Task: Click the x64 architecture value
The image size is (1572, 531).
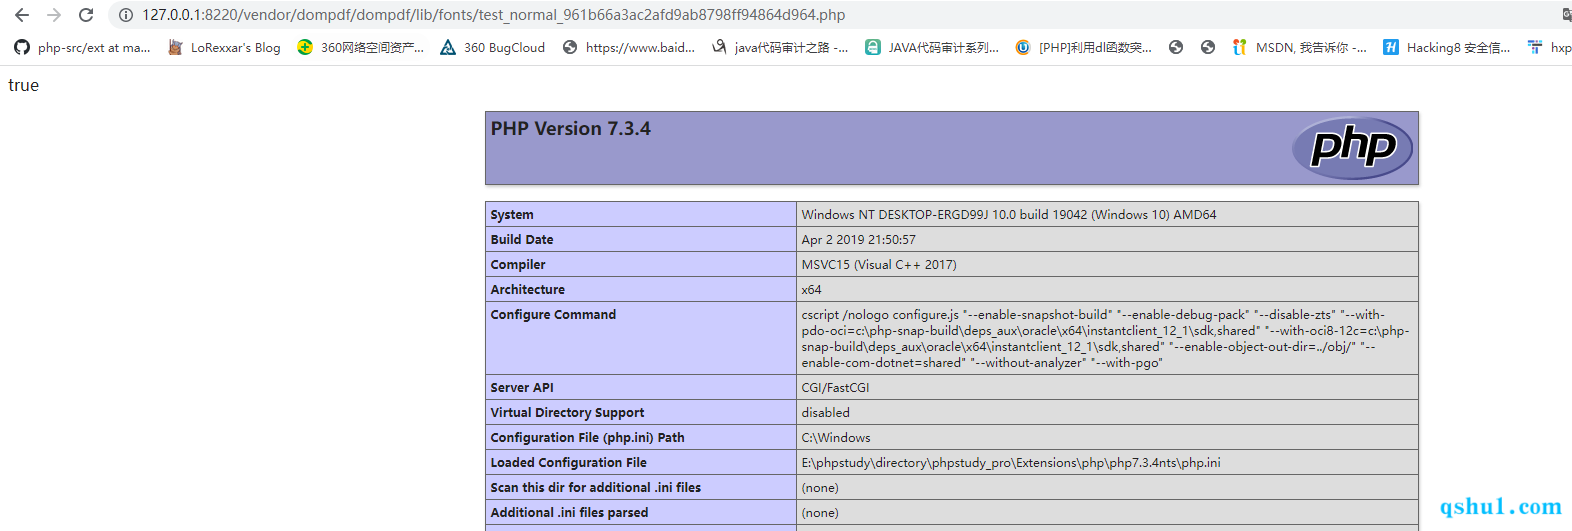Action: pos(811,289)
